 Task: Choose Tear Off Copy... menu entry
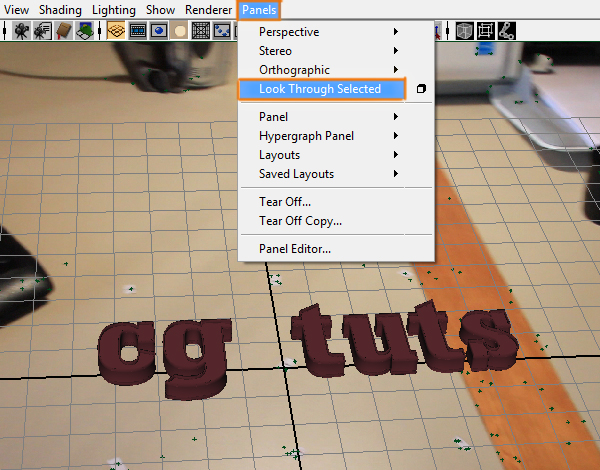point(300,221)
